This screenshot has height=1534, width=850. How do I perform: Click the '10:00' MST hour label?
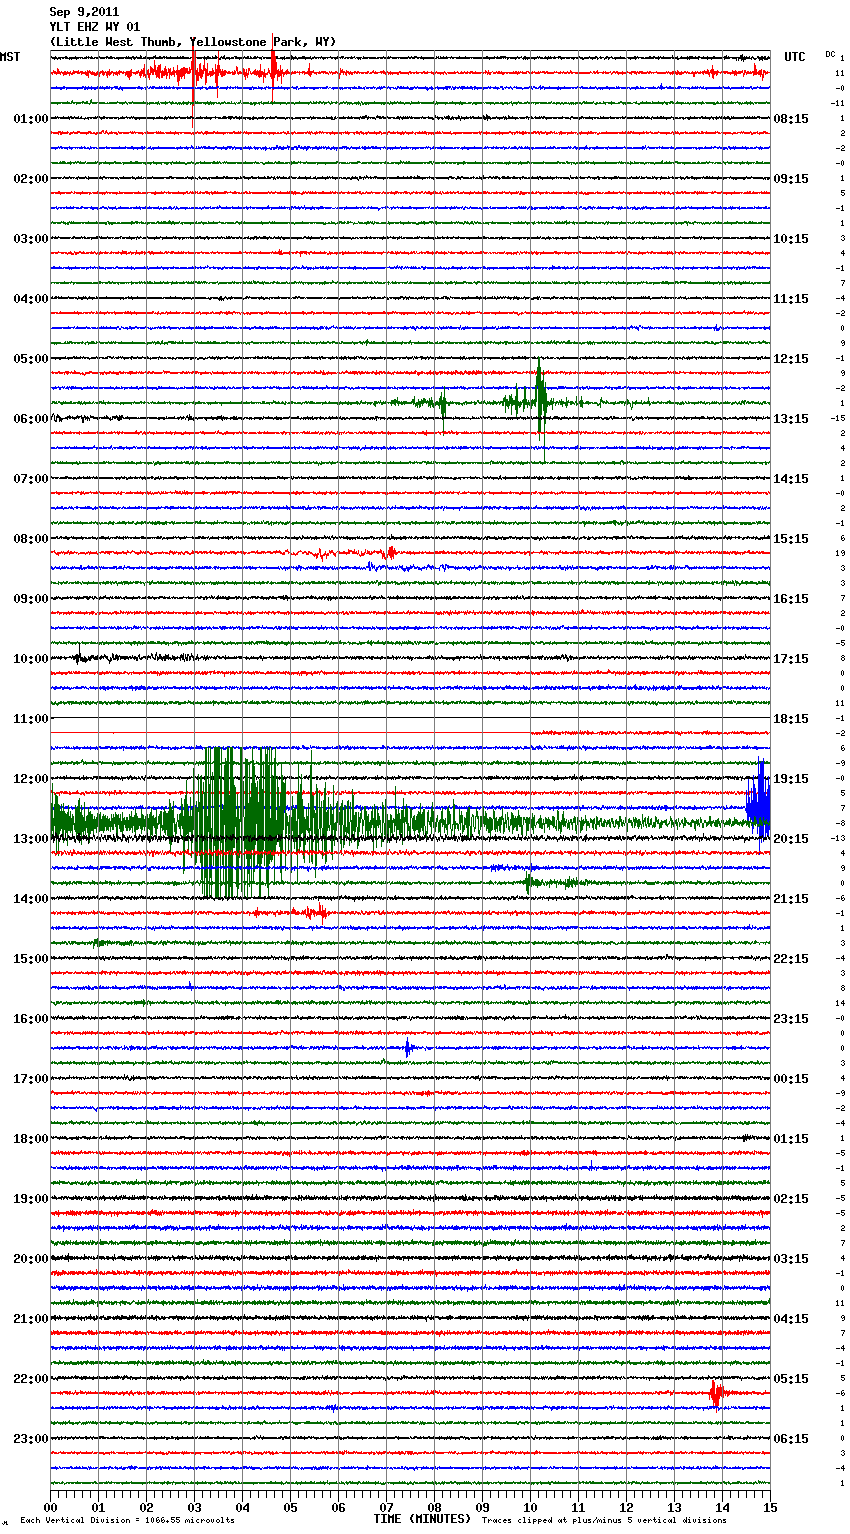coord(31,659)
